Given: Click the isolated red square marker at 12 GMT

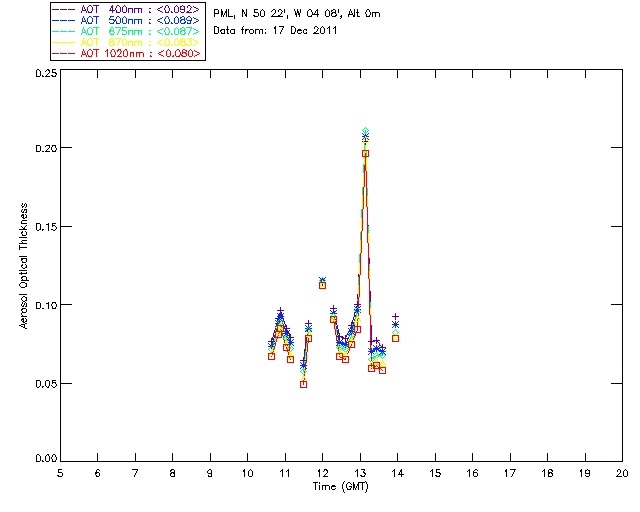Looking at the screenshot, I should pos(322,285).
